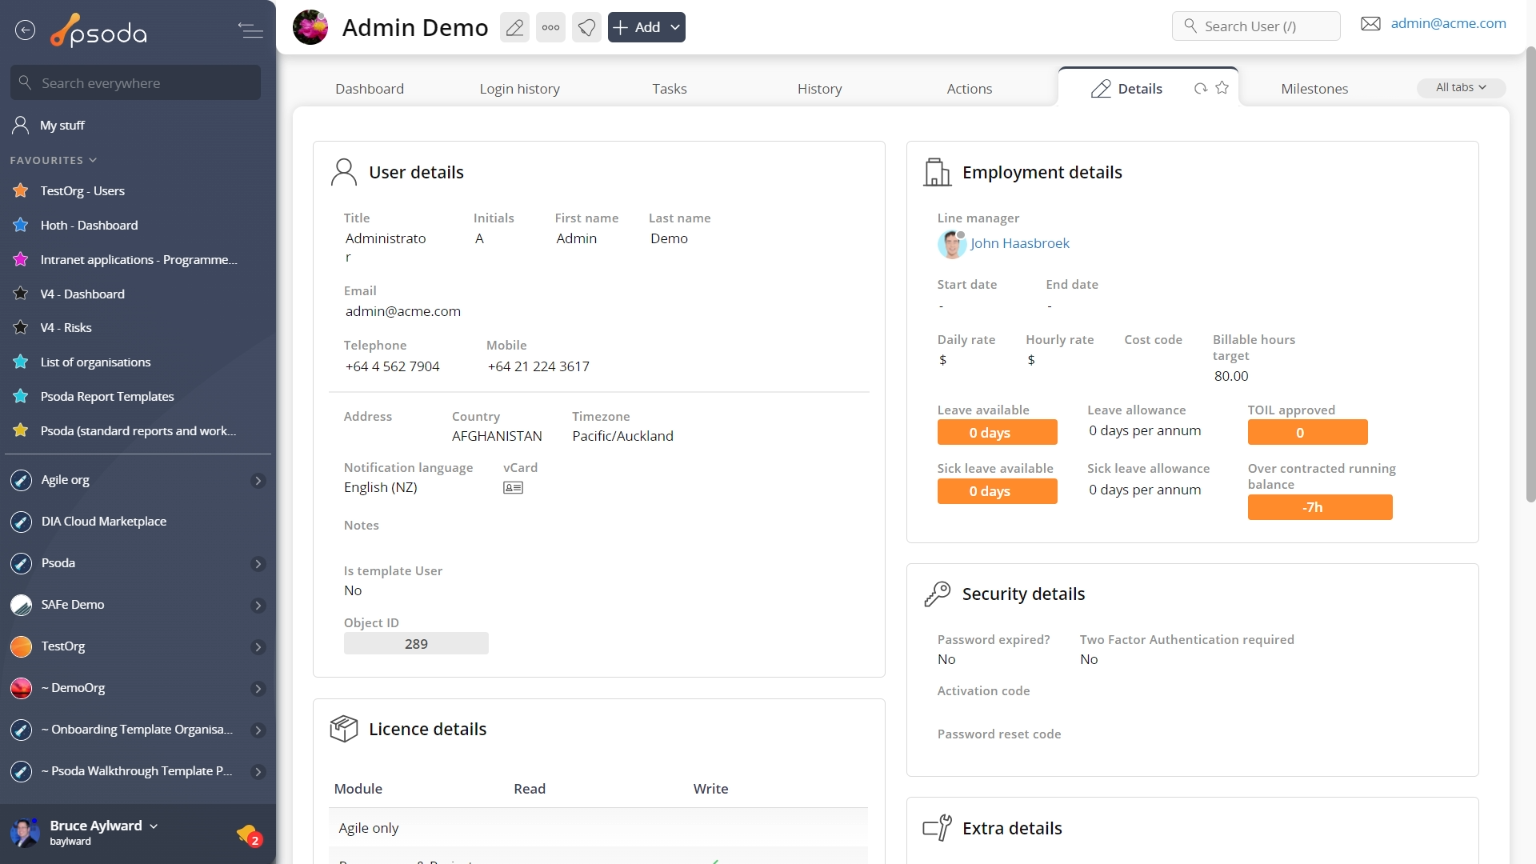
Task: Open List of organisations favourite
Action: pyautogui.click(x=95, y=362)
